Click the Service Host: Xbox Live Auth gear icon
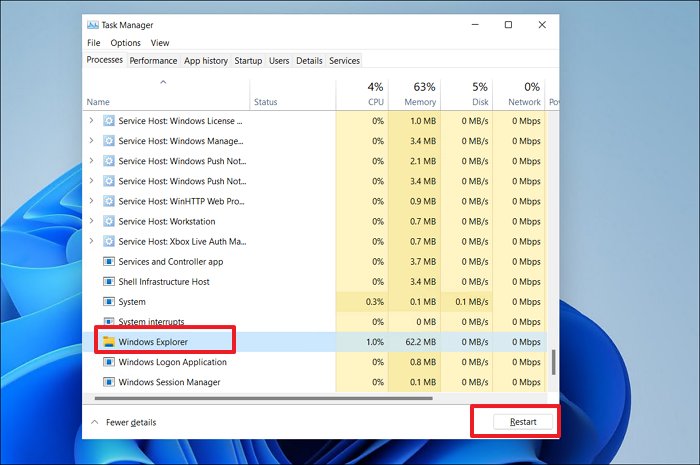Image resolution: width=700 pixels, height=465 pixels. [108, 241]
